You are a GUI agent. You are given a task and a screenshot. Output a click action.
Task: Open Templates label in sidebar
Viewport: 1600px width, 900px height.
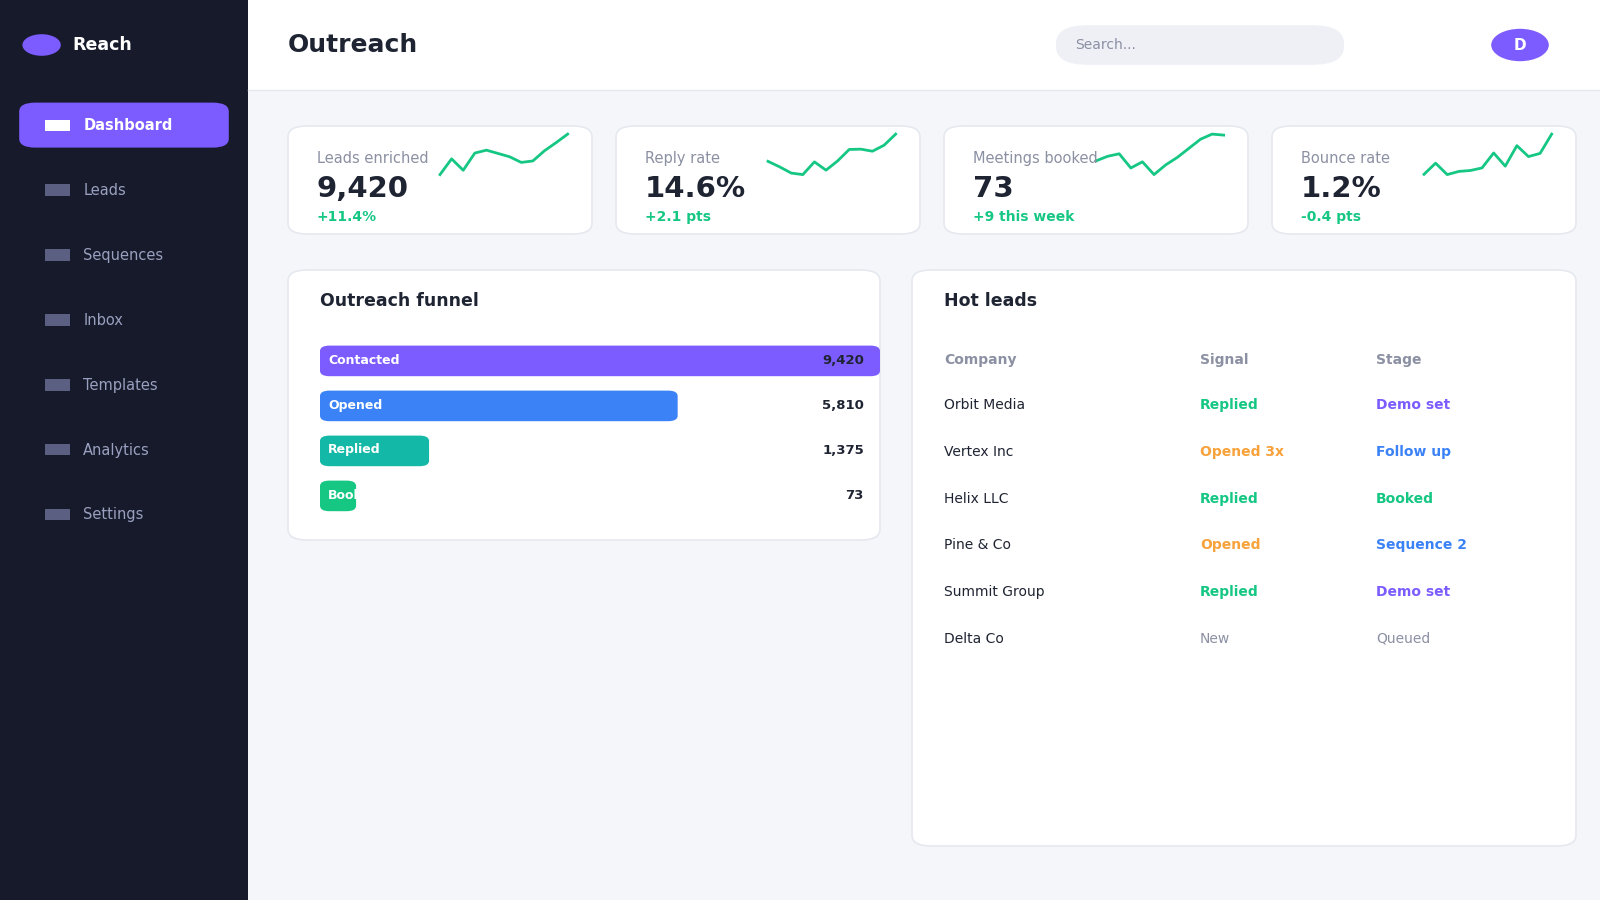click(x=120, y=385)
